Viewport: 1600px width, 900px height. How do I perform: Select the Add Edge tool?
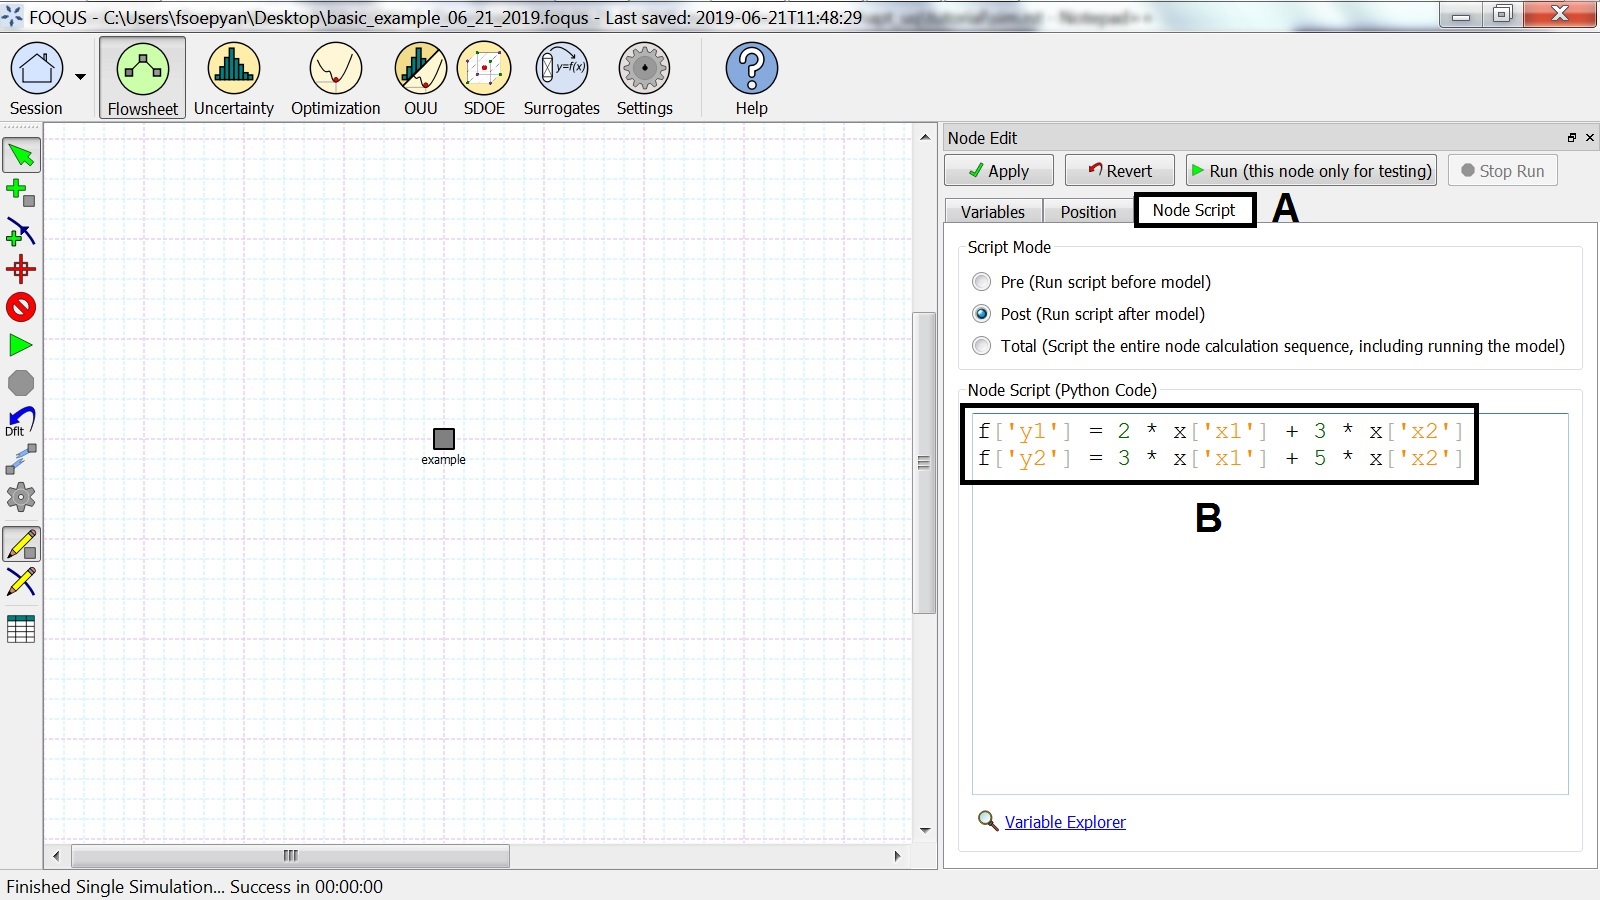pyautogui.click(x=21, y=231)
